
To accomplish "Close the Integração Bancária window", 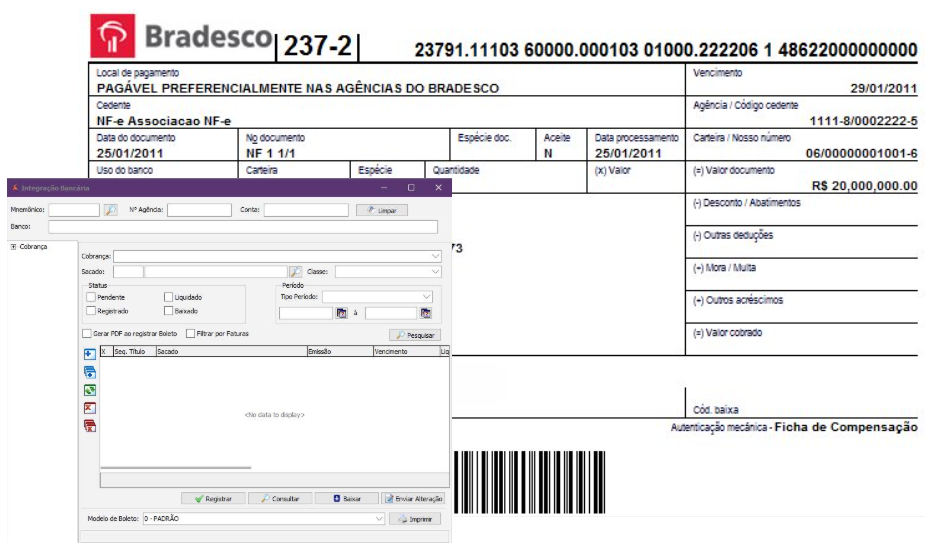I will point(438,188).
